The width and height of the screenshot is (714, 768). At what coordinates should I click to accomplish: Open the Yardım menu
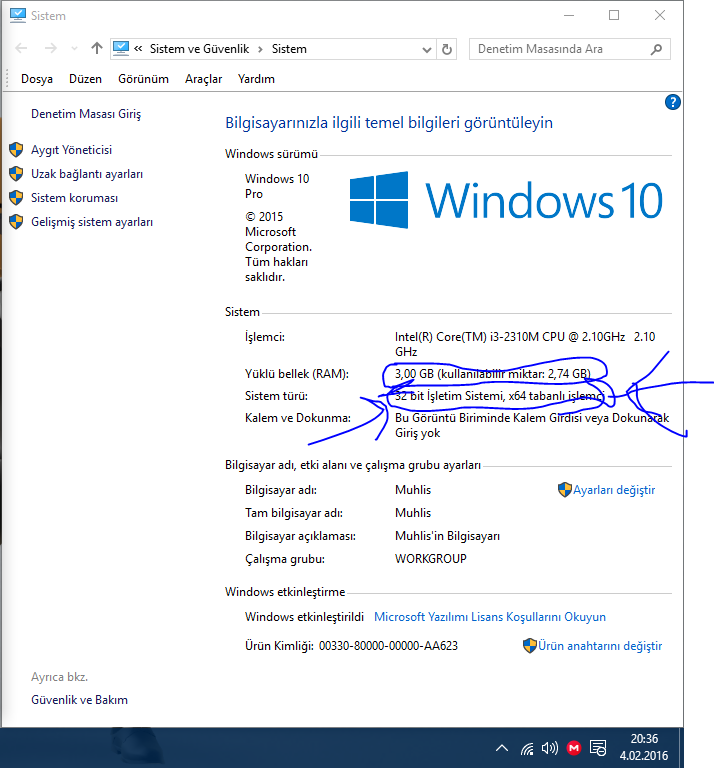256,79
